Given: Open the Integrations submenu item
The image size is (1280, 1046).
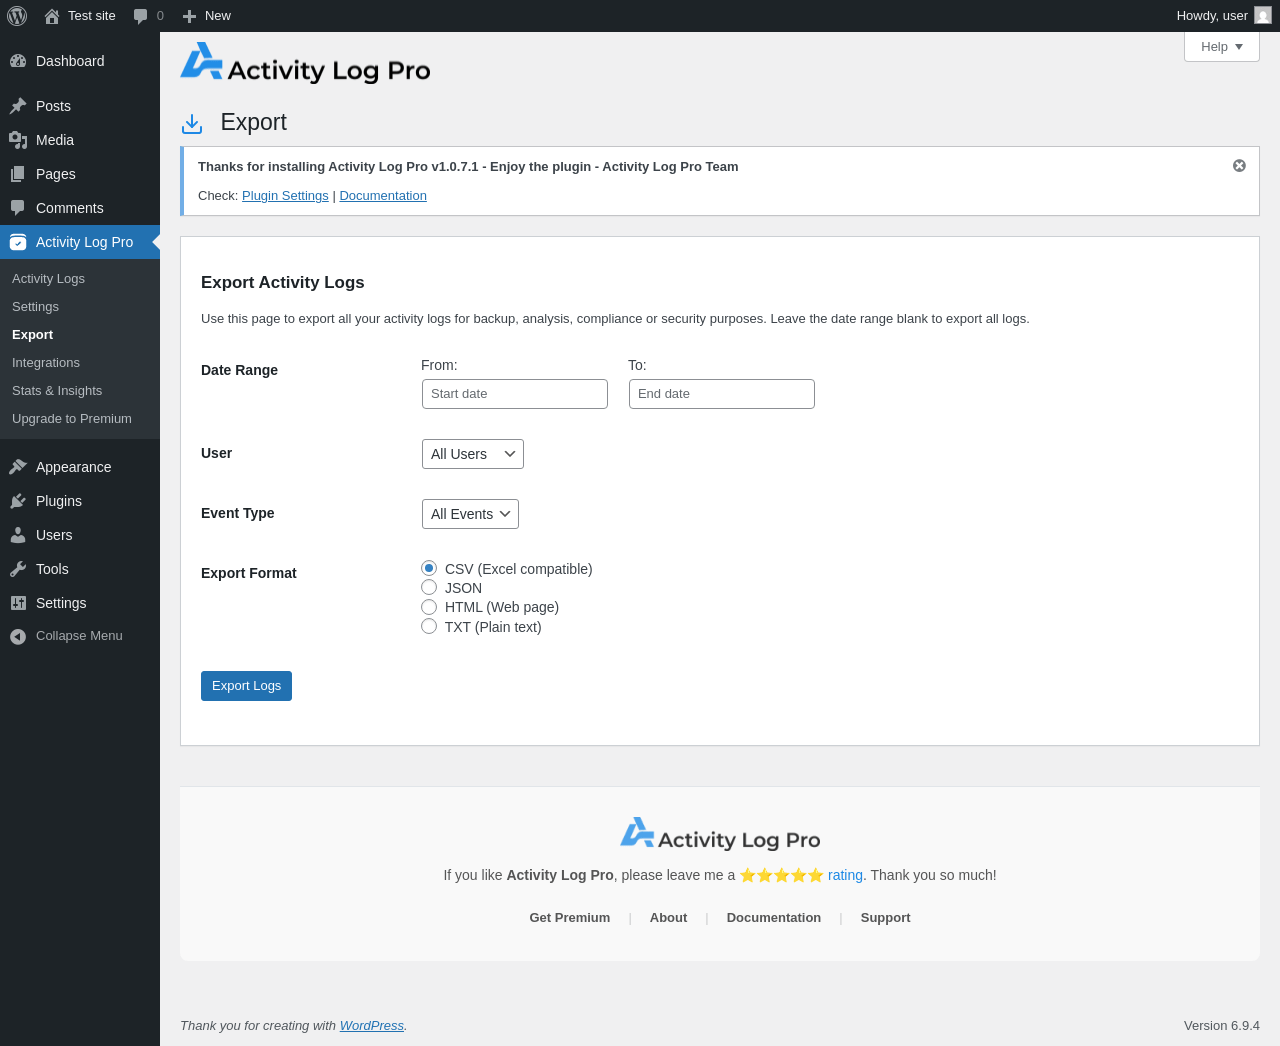Looking at the screenshot, I should 46,363.
